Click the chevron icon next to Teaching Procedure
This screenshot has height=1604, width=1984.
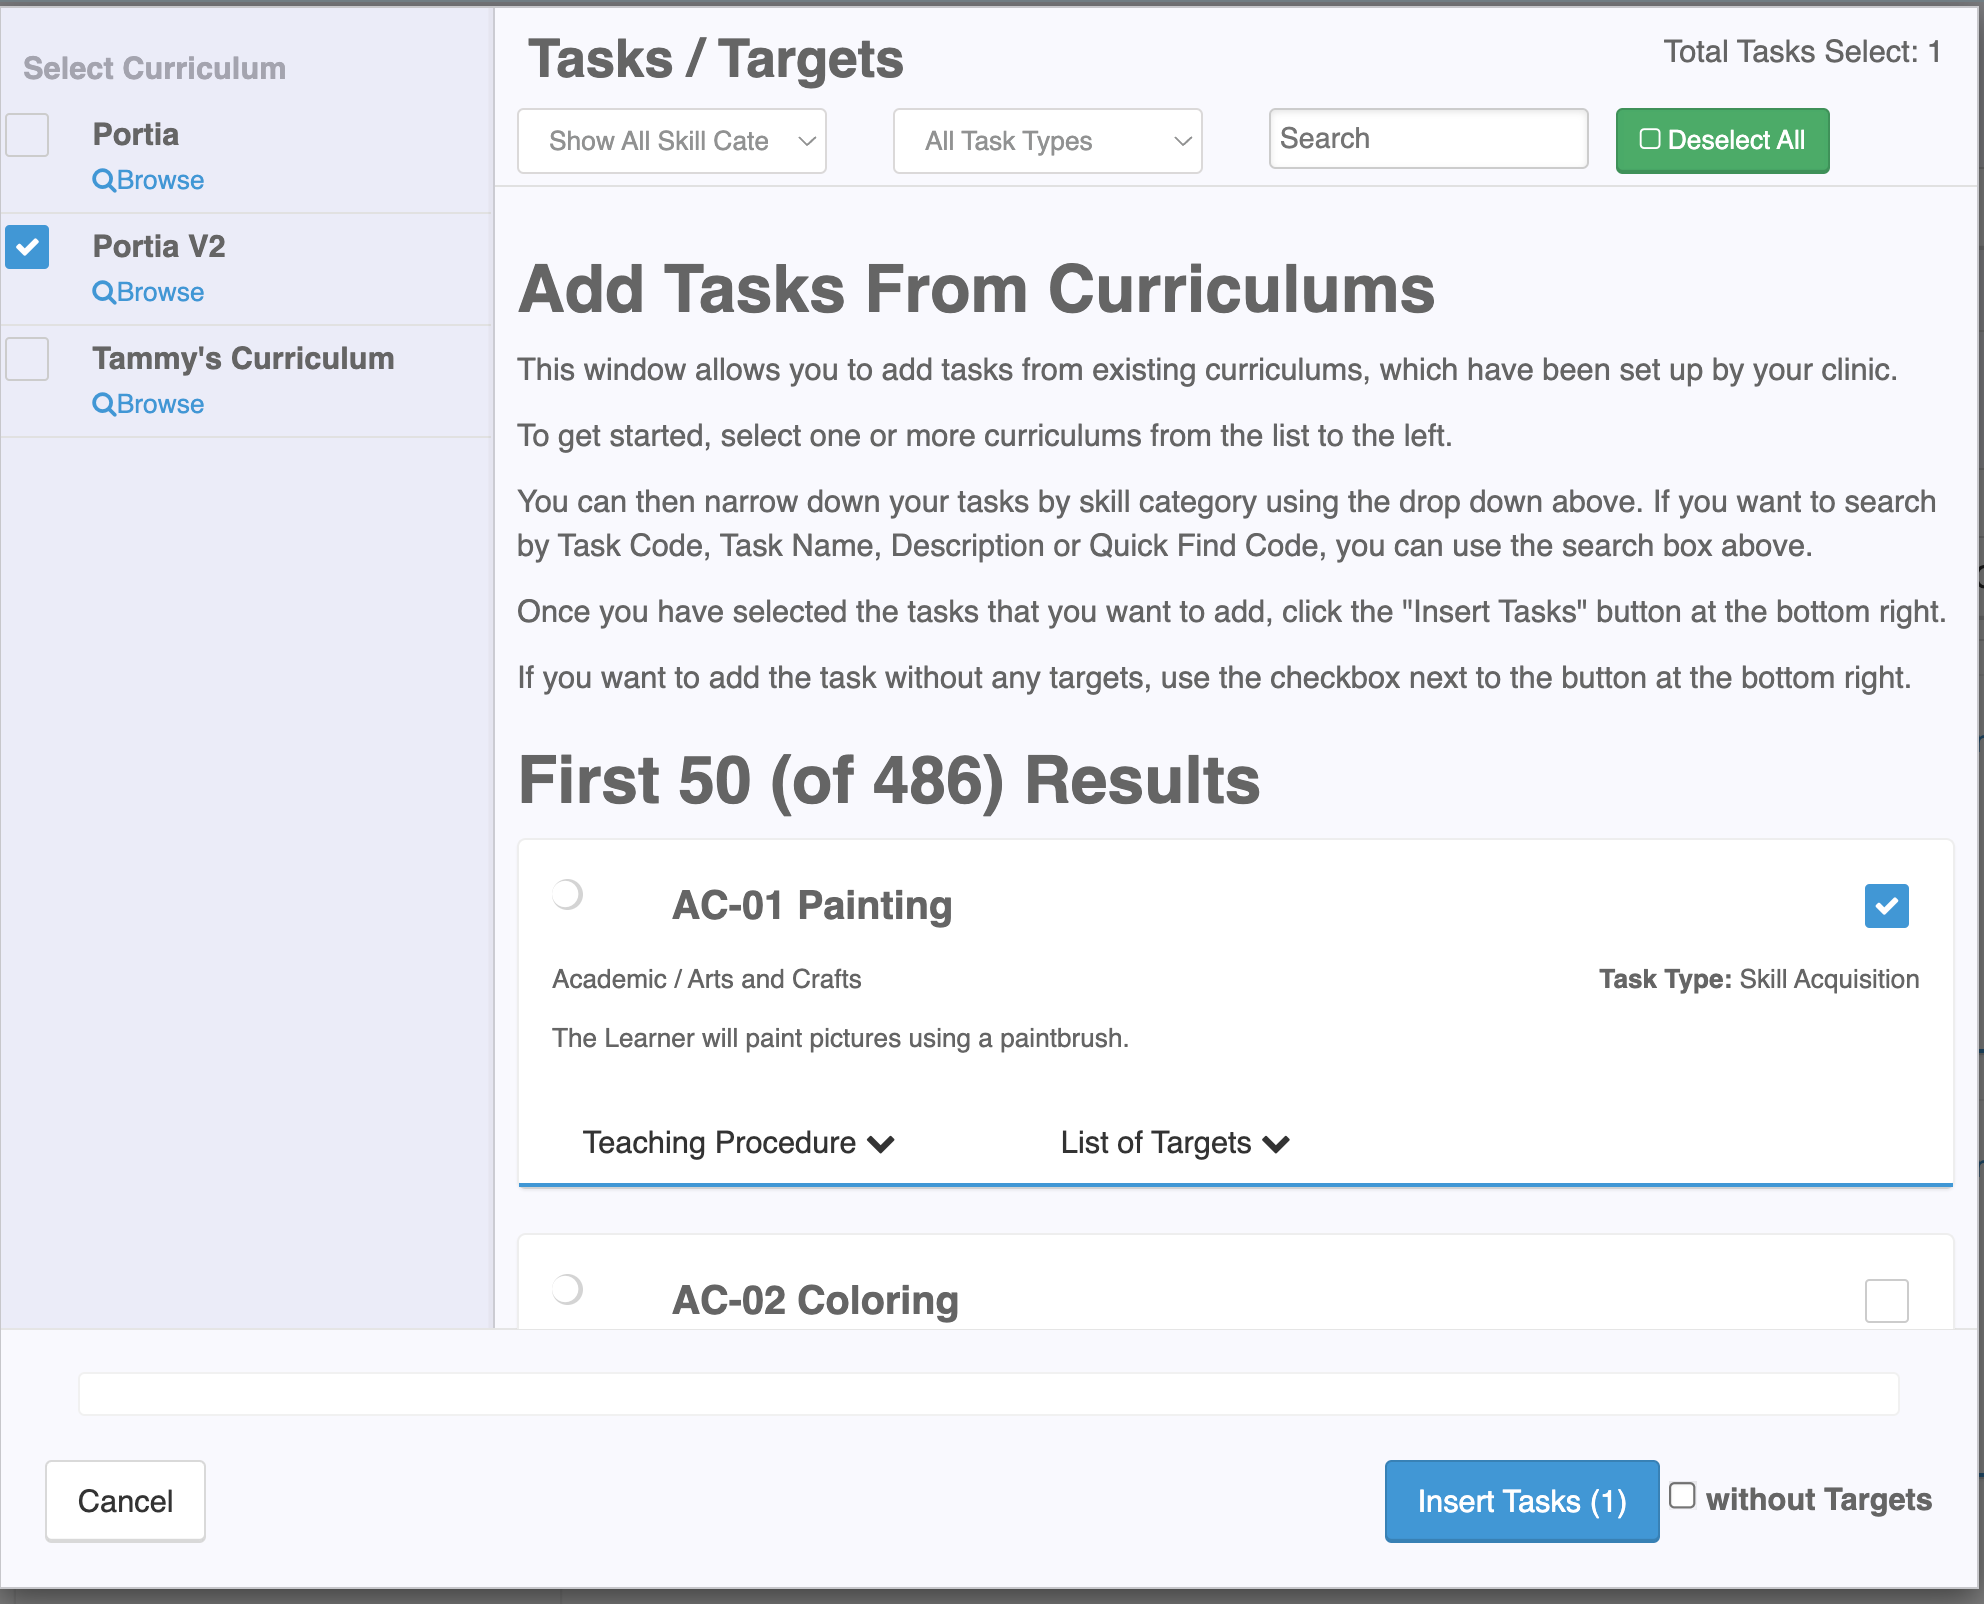pyautogui.click(x=881, y=1144)
